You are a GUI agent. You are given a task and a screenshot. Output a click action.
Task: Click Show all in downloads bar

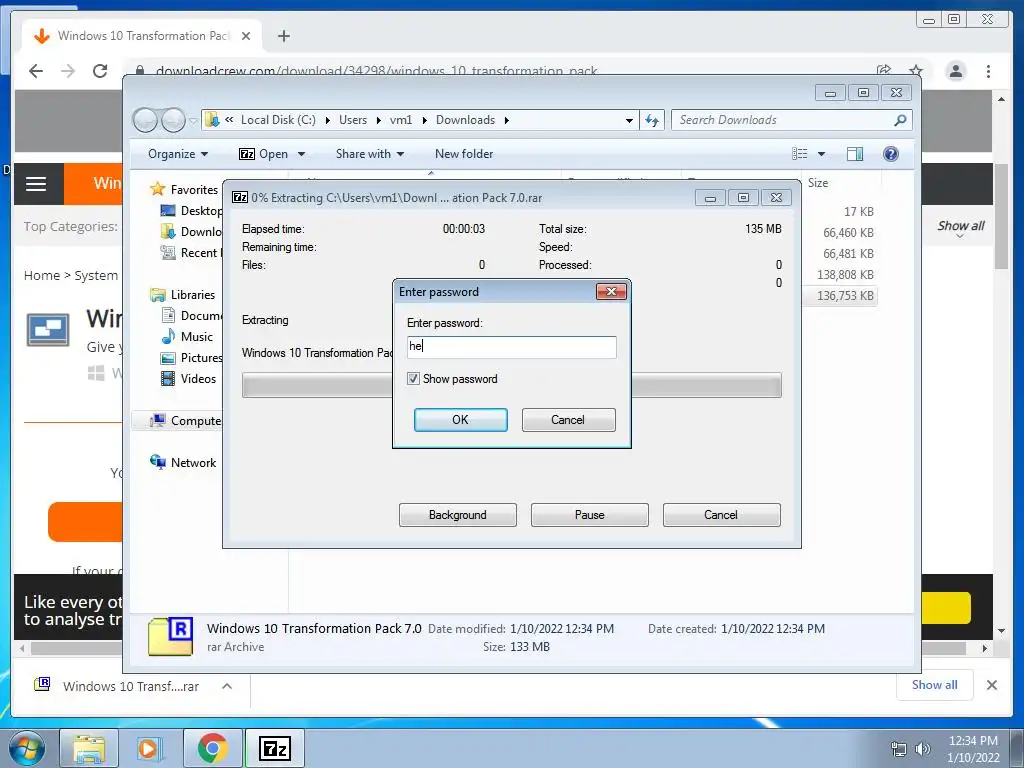pyautogui.click(x=935, y=685)
